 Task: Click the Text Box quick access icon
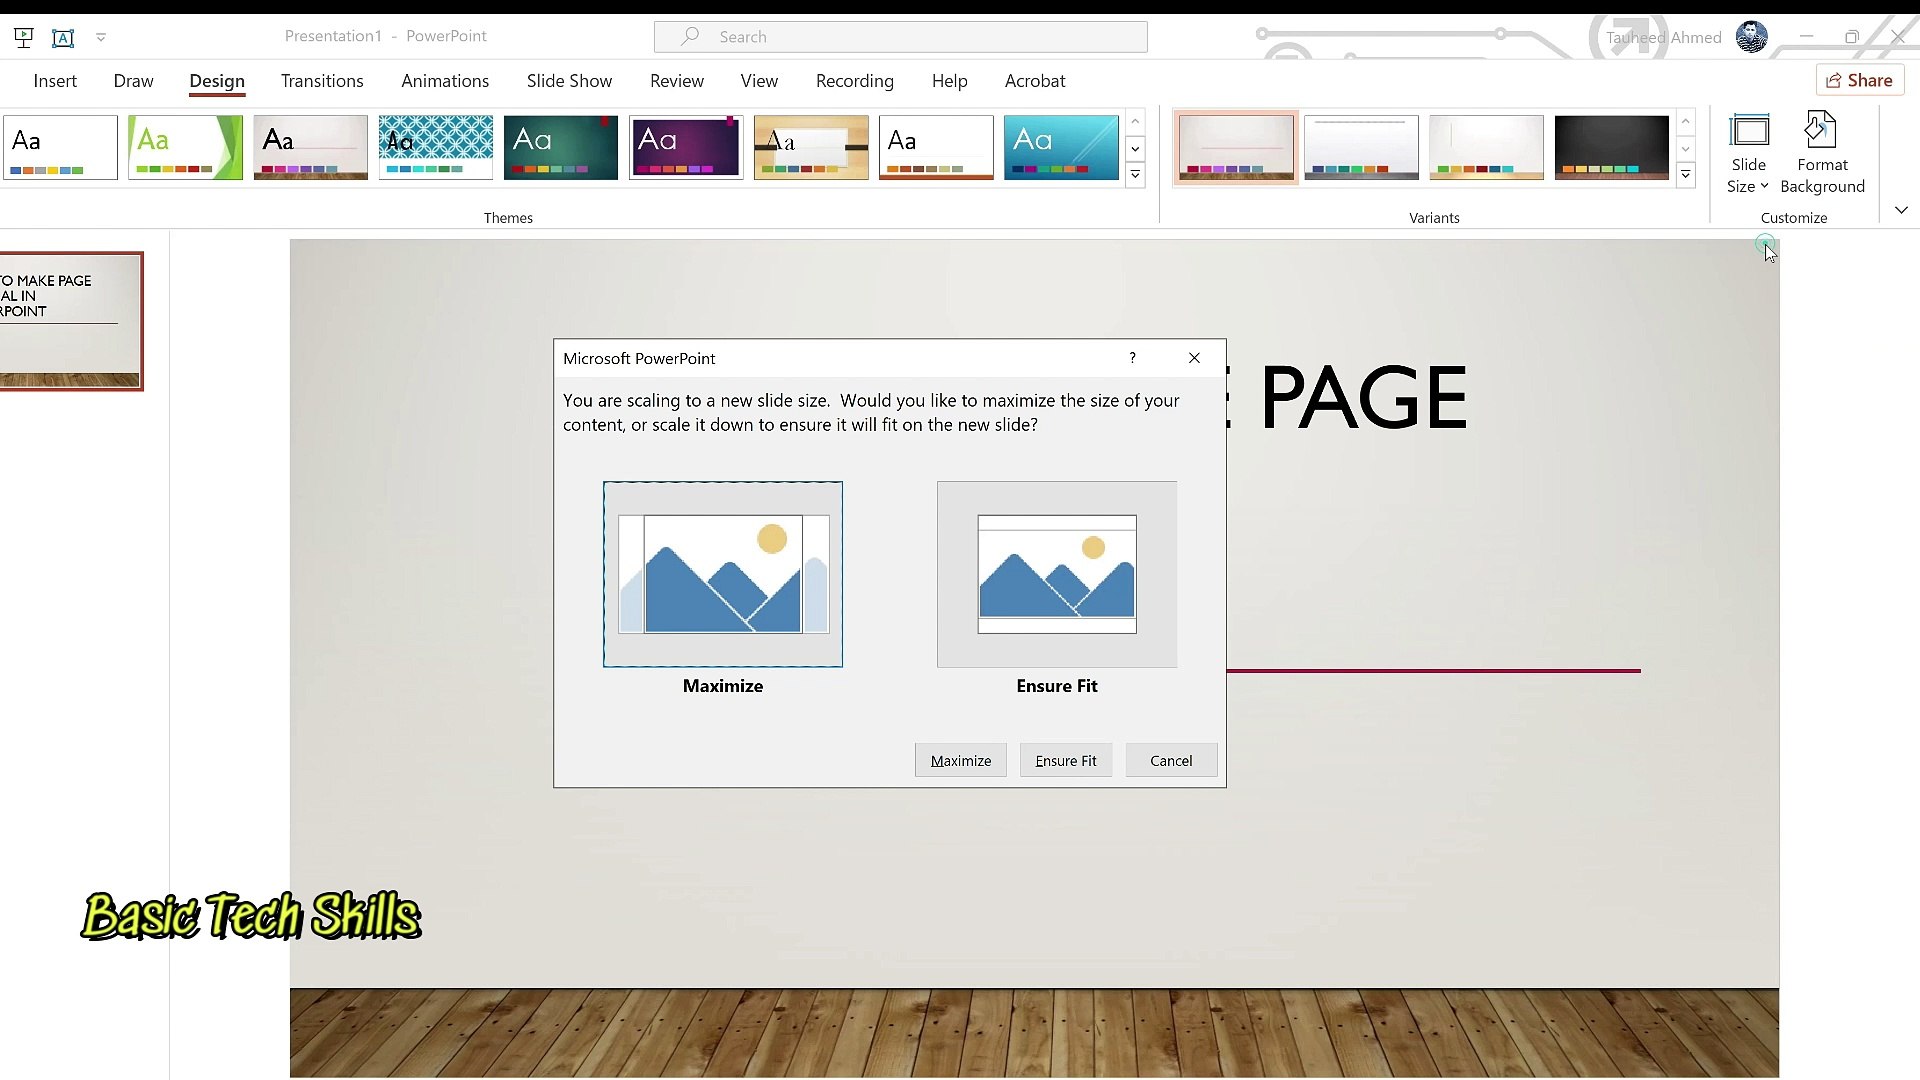pyautogui.click(x=63, y=37)
